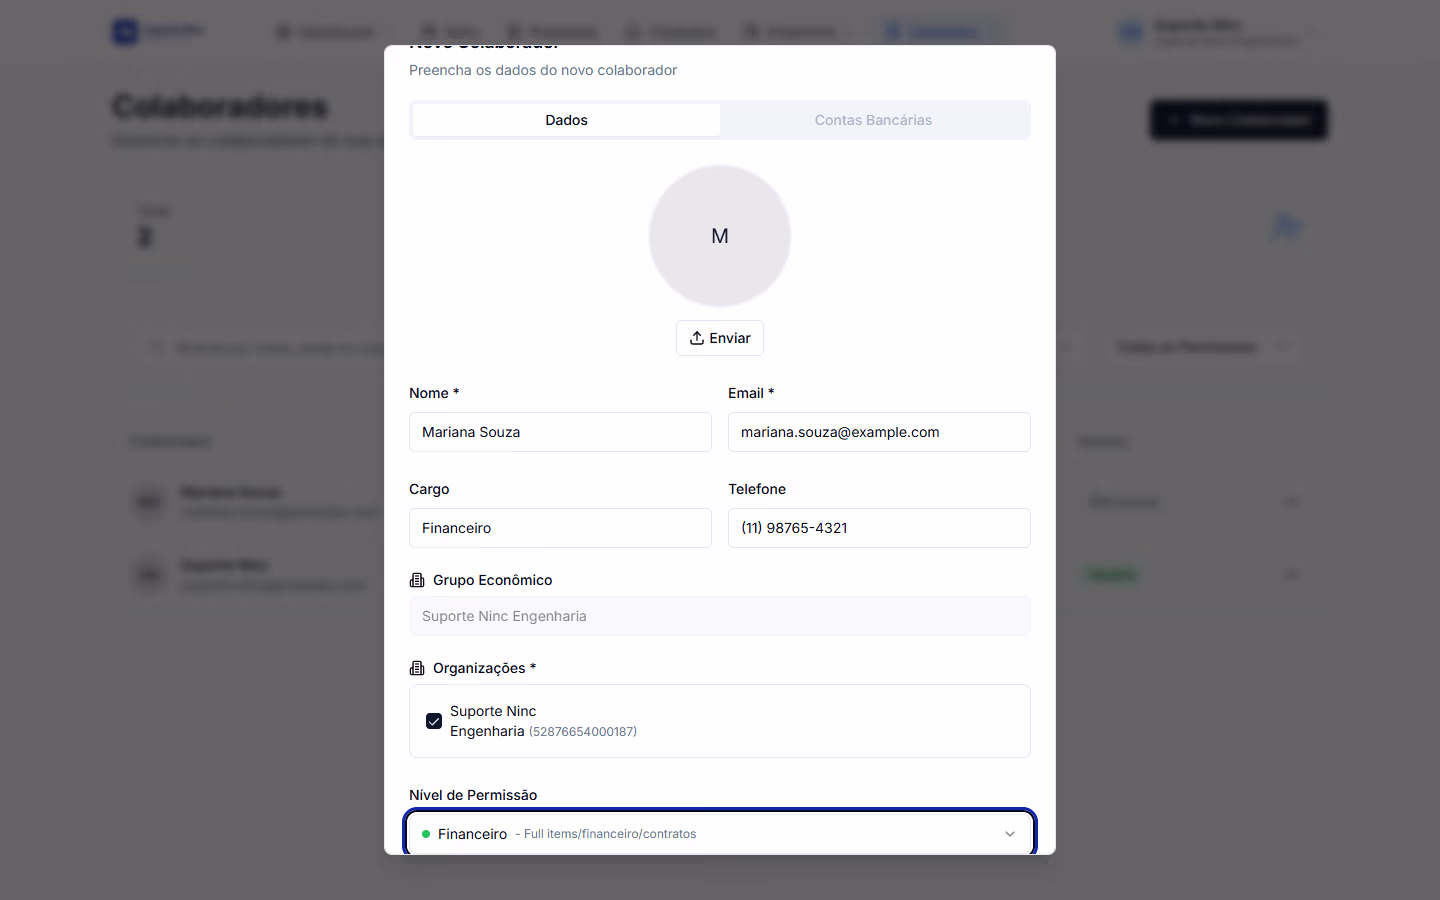Edit the Nome field with Mariana Souza
The image size is (1440, 900).
coord(560,432)
